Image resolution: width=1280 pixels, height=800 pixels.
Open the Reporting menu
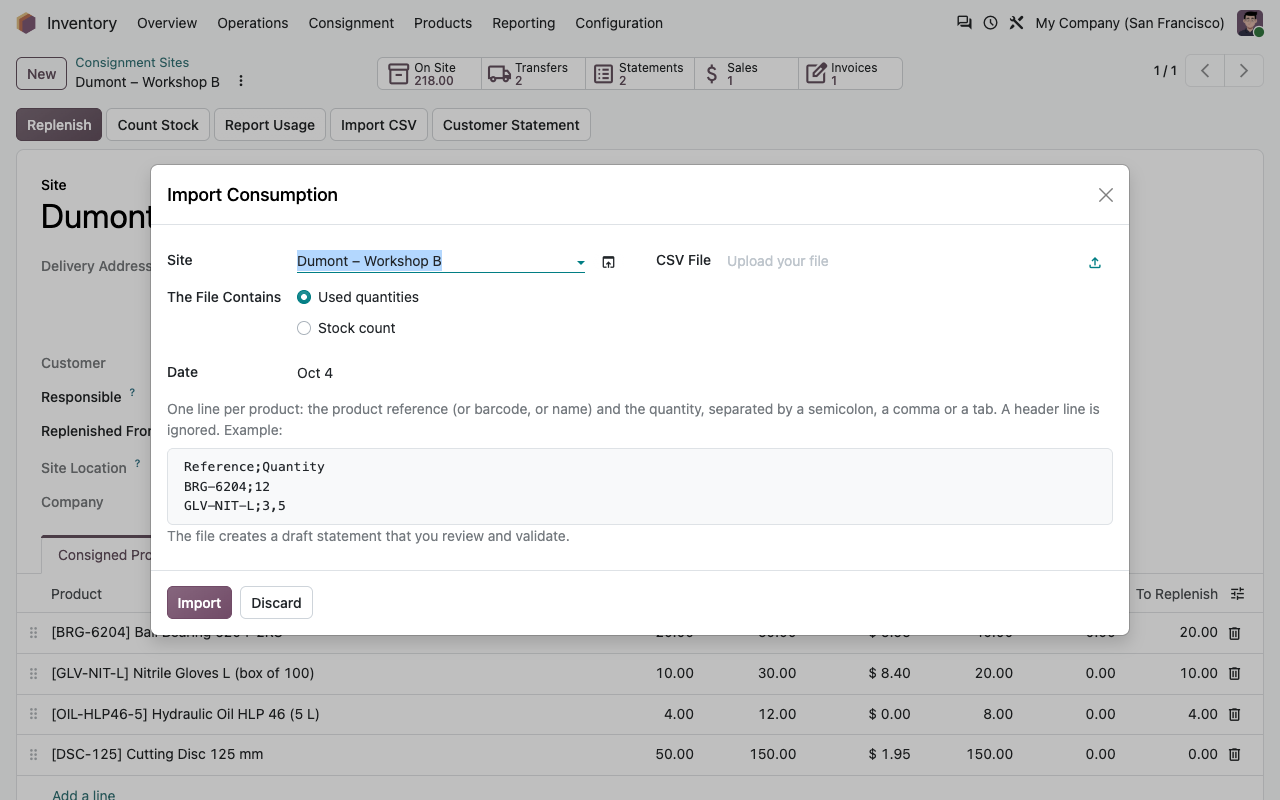coord(524,23)
